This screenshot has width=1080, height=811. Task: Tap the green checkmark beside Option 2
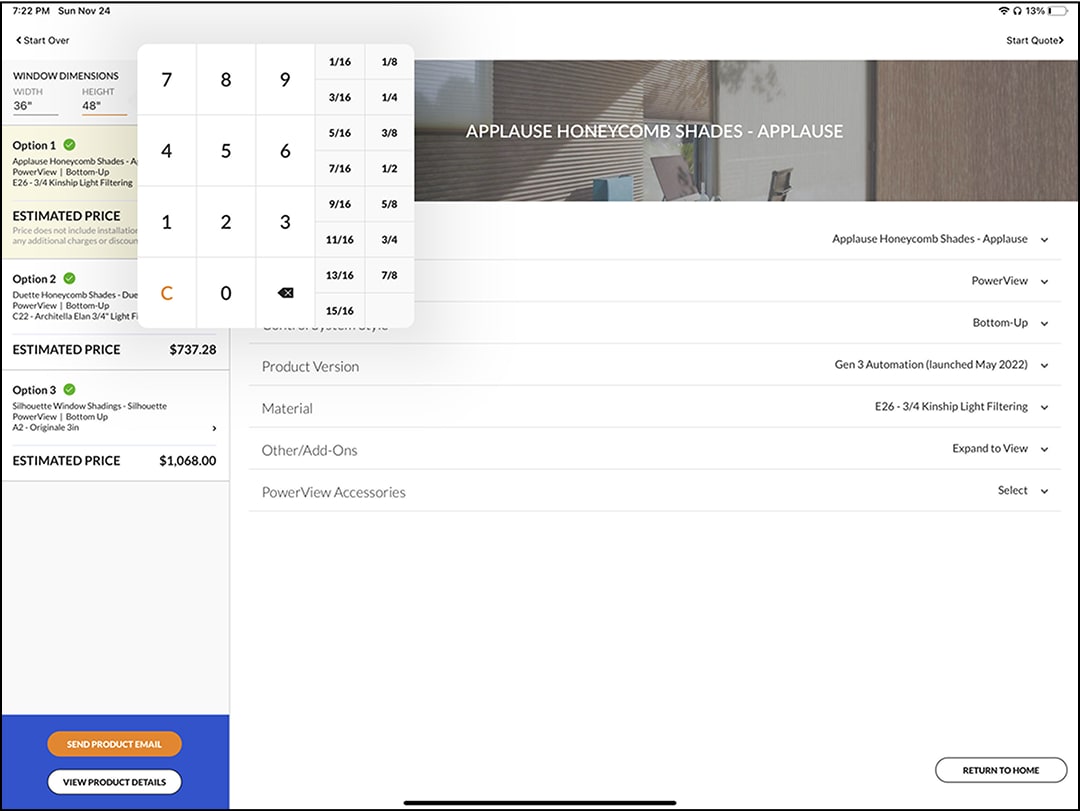pyautogui.click(x=70, y=278)
